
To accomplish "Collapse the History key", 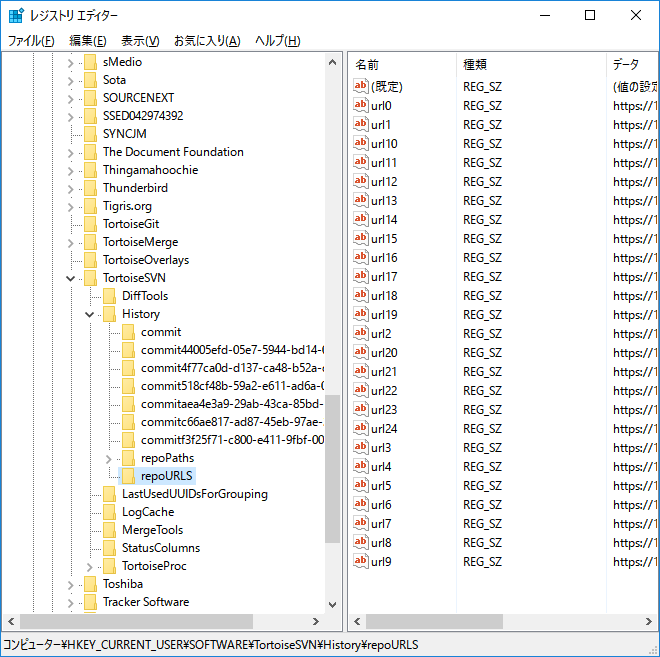I will (x=89, y=314).
